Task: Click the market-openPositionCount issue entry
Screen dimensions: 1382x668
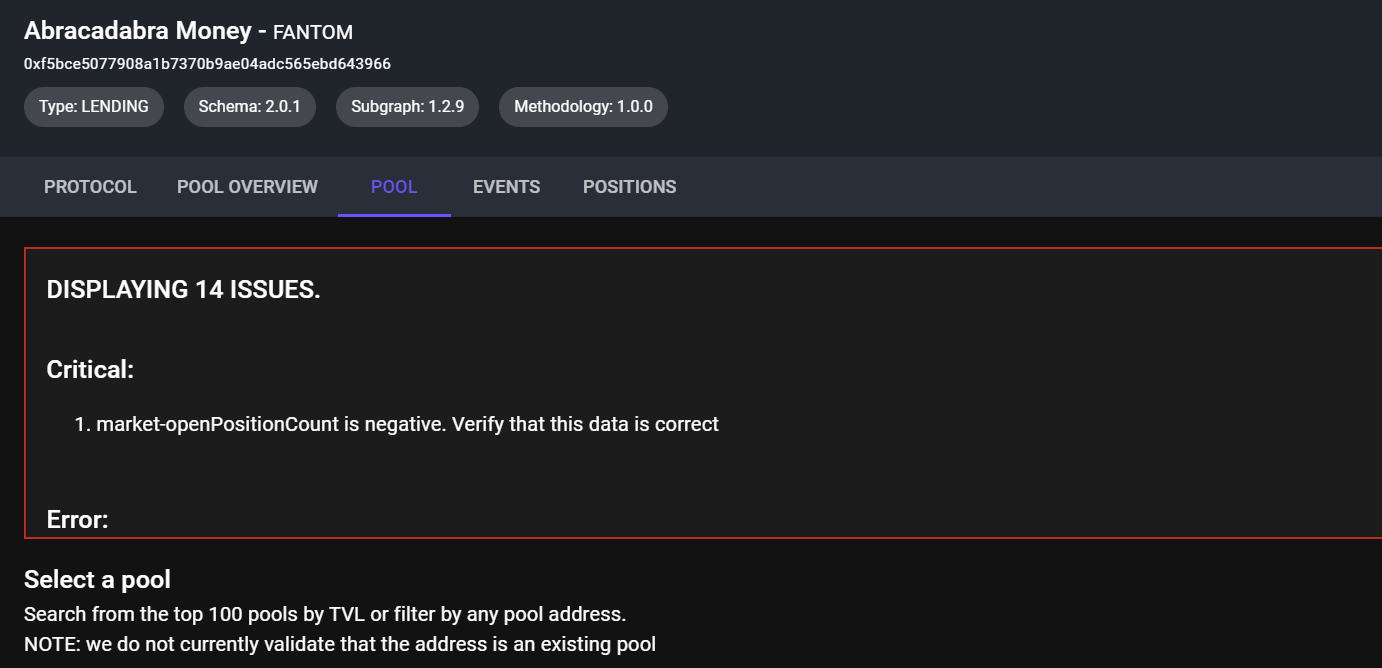Action: click(x=406, y=423)
